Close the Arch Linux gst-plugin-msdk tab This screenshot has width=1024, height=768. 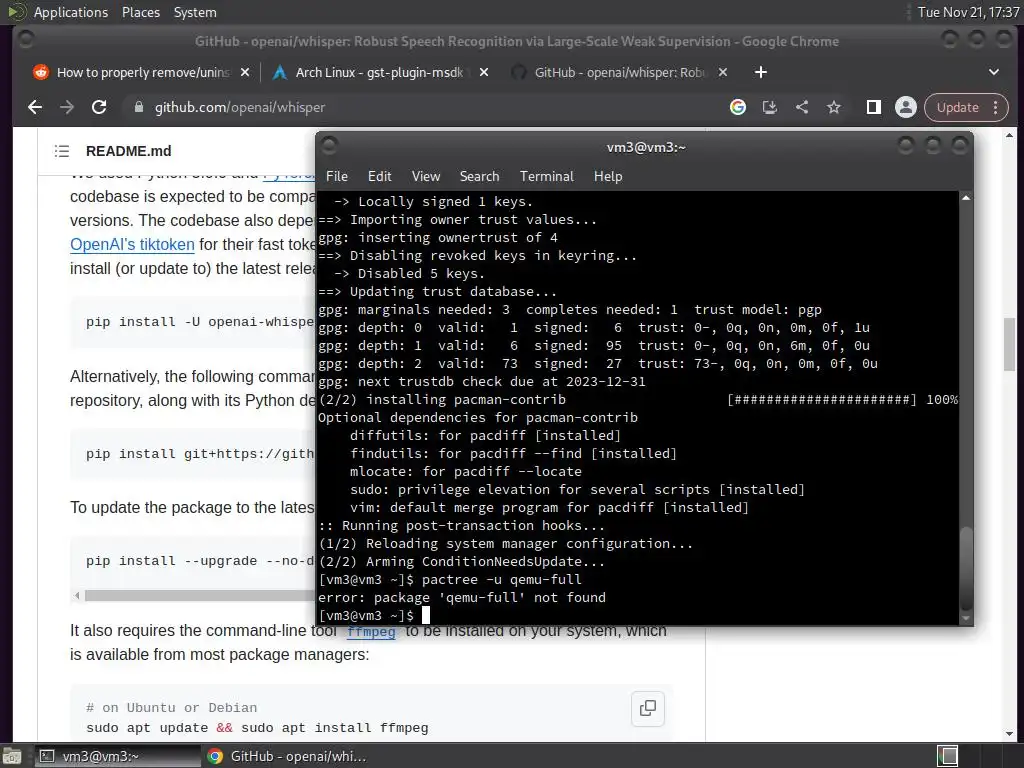click(x=484, y=72)
